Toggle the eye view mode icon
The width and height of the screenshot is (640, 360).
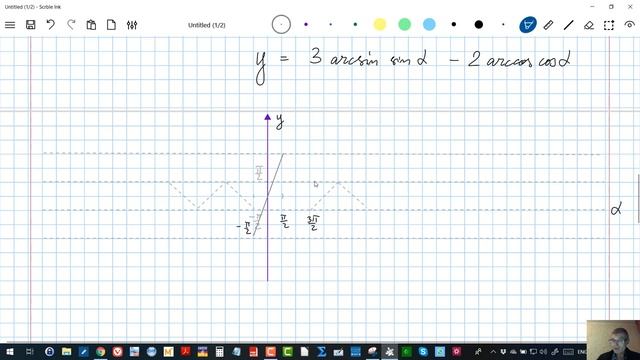(629, 24)
